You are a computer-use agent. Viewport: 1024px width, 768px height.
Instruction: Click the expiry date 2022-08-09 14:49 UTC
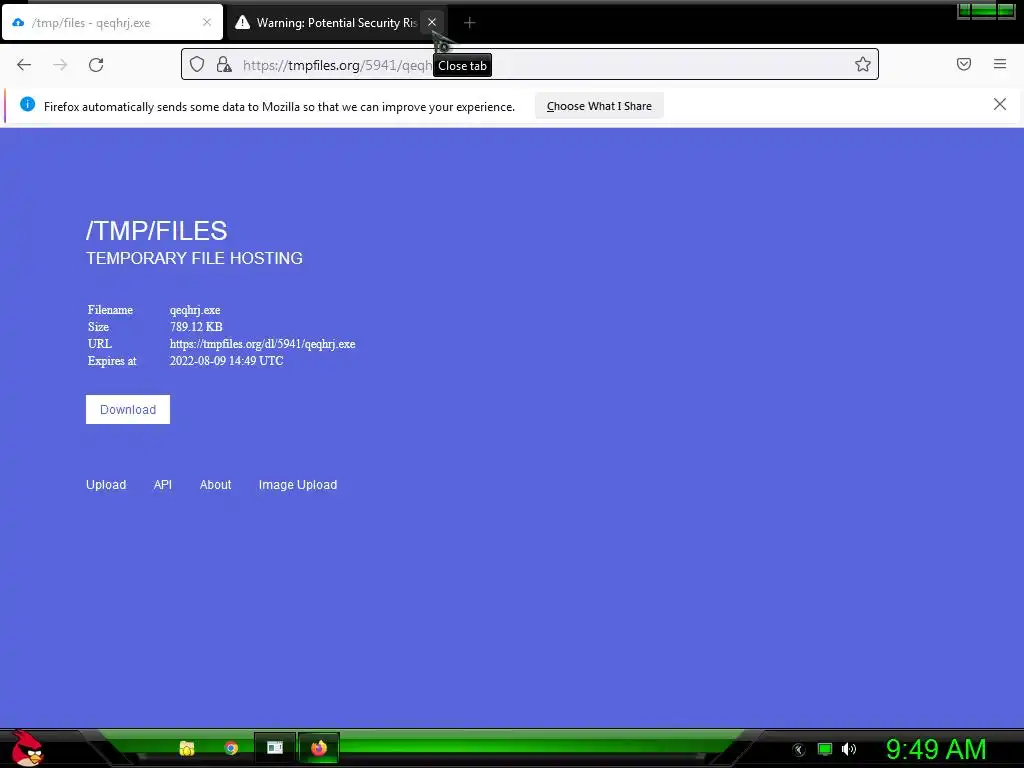point(227,360)
